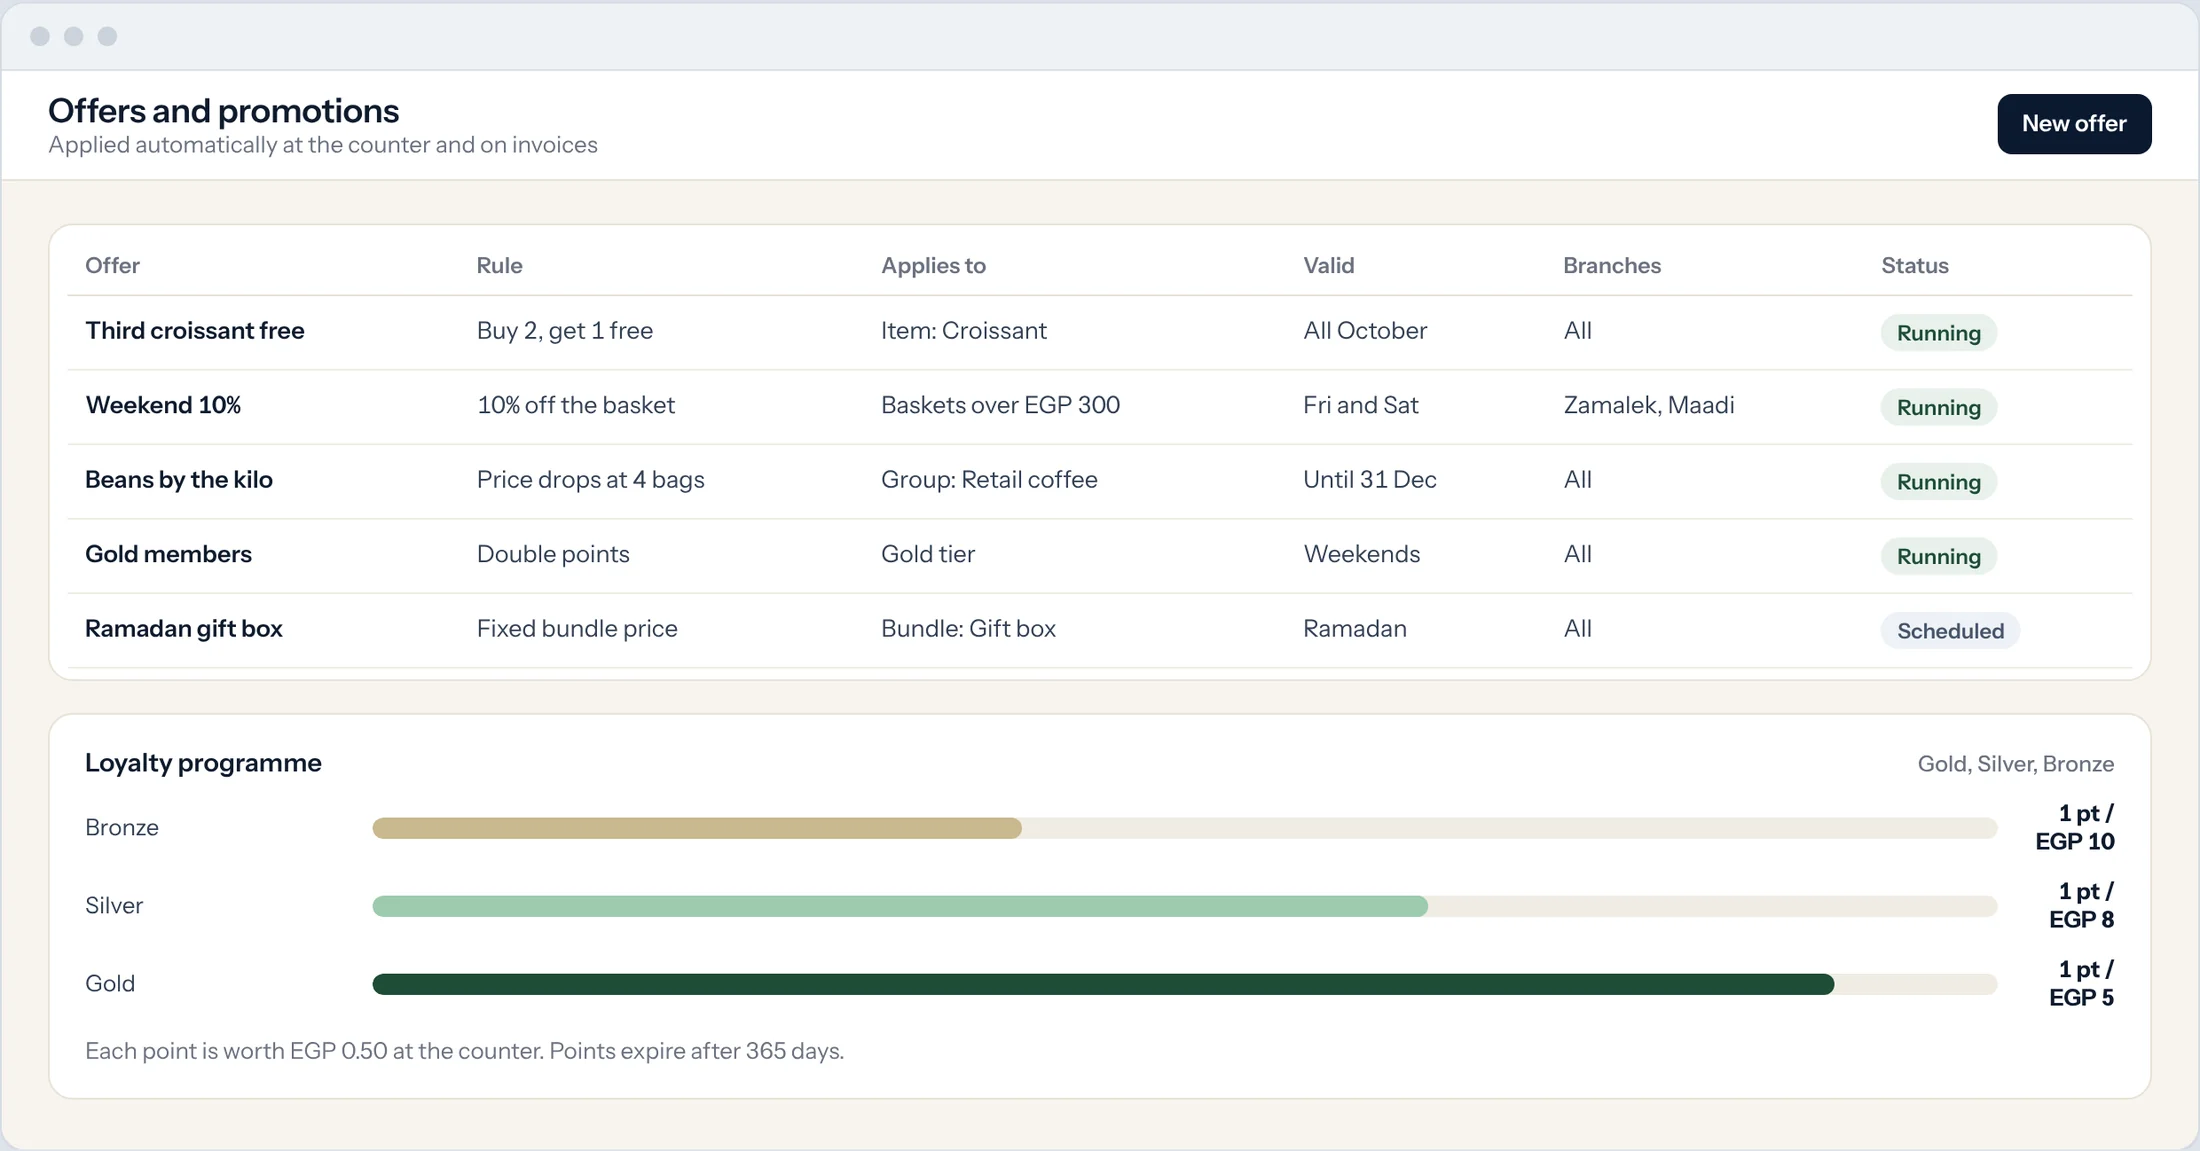Click the 'All October' validity cell

[x=1365, y=331]
